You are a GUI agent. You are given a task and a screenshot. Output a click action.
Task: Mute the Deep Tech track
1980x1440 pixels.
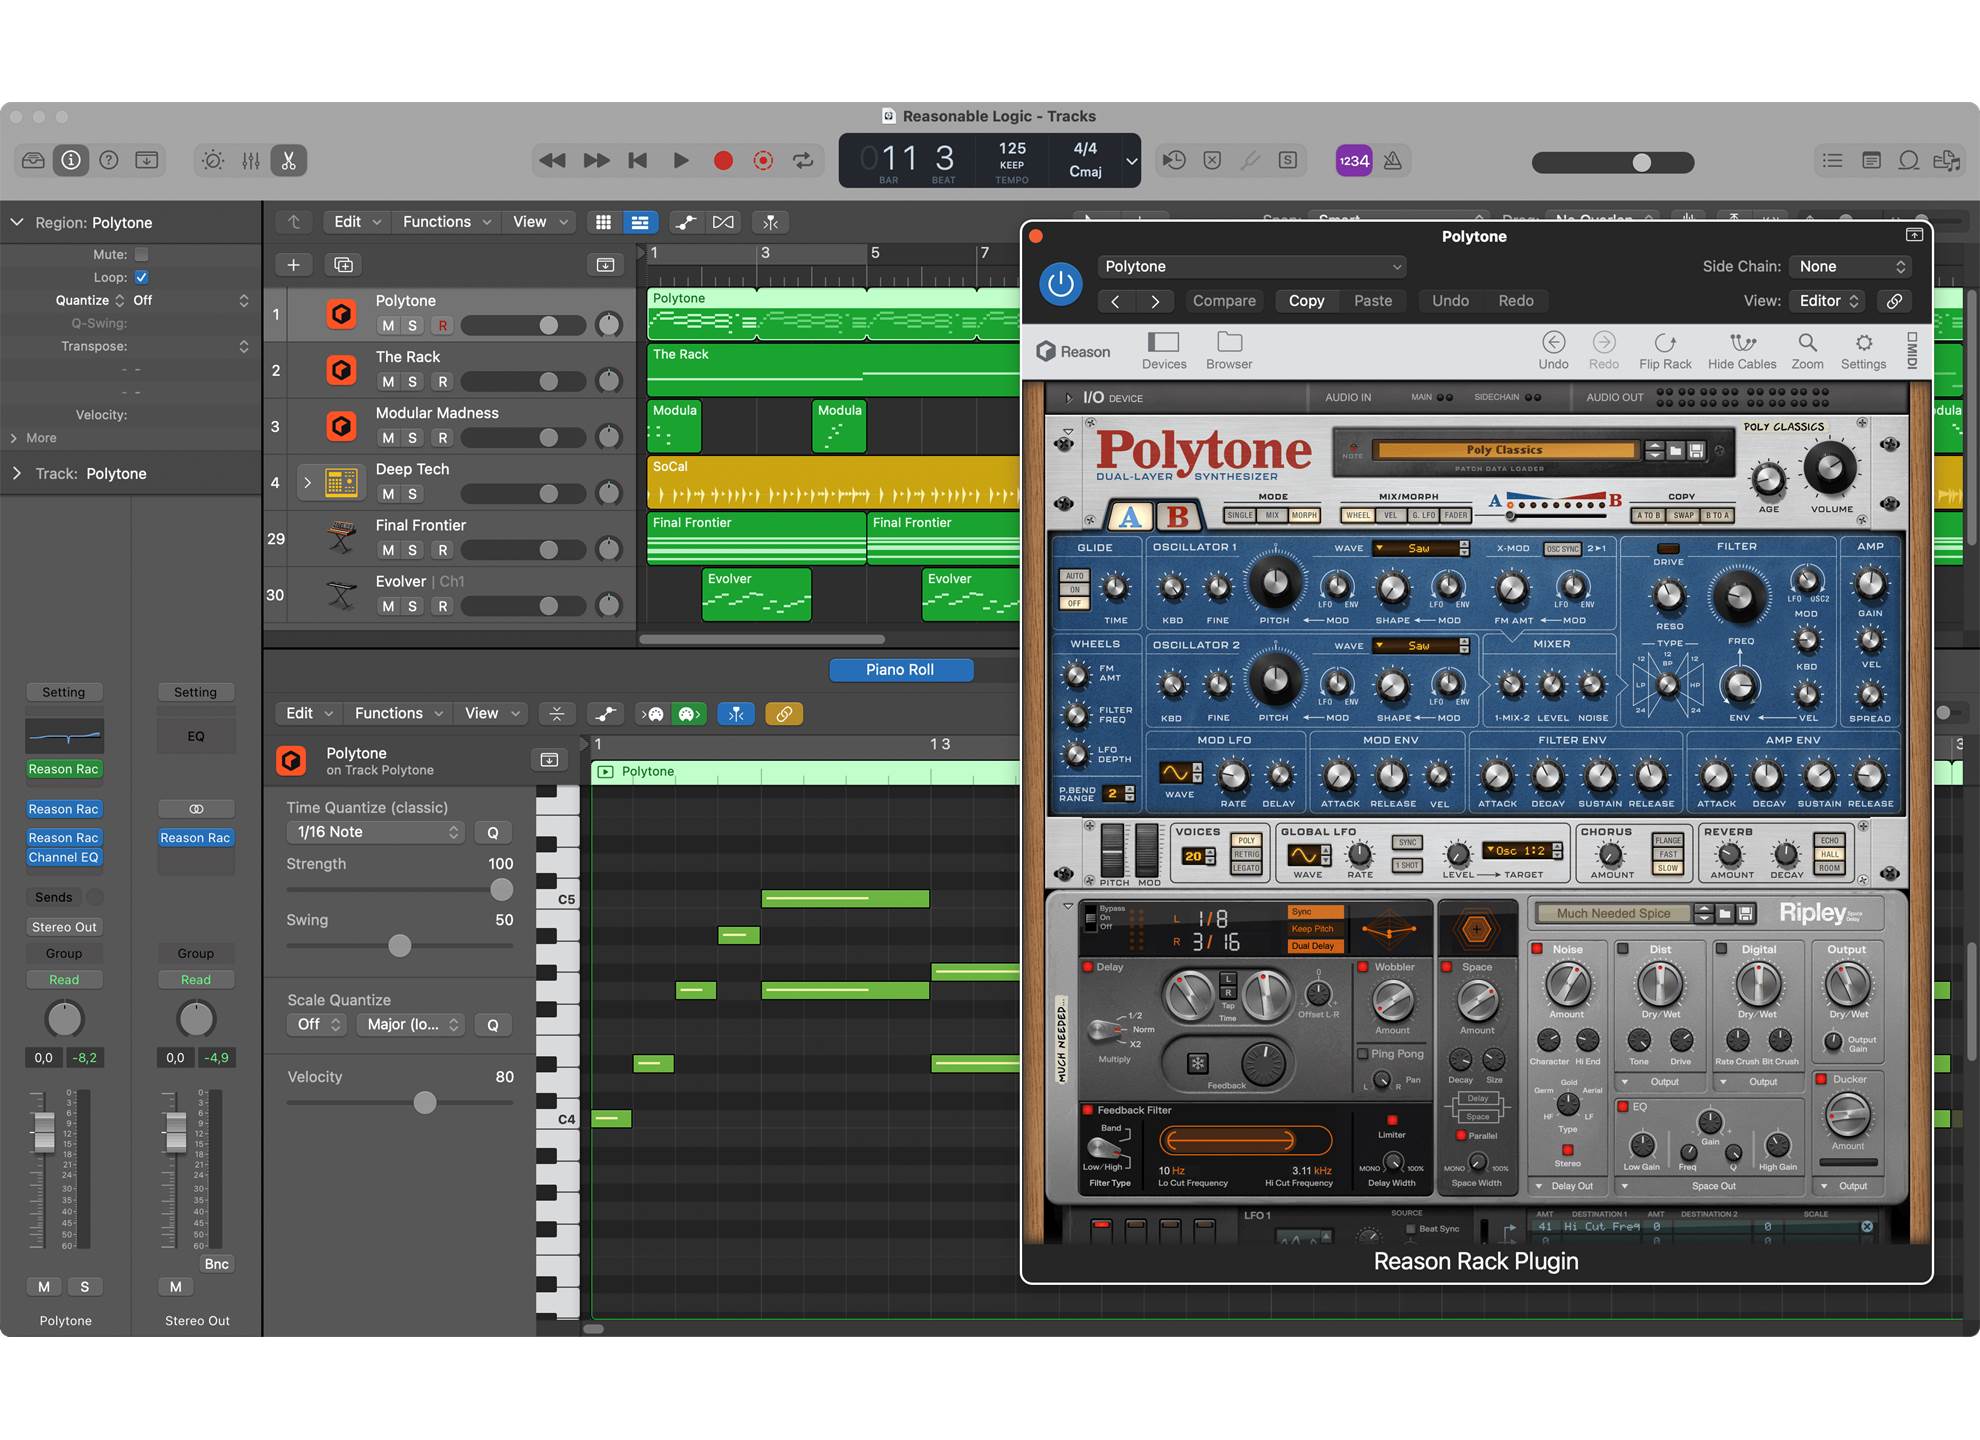(x=387, y=494)
